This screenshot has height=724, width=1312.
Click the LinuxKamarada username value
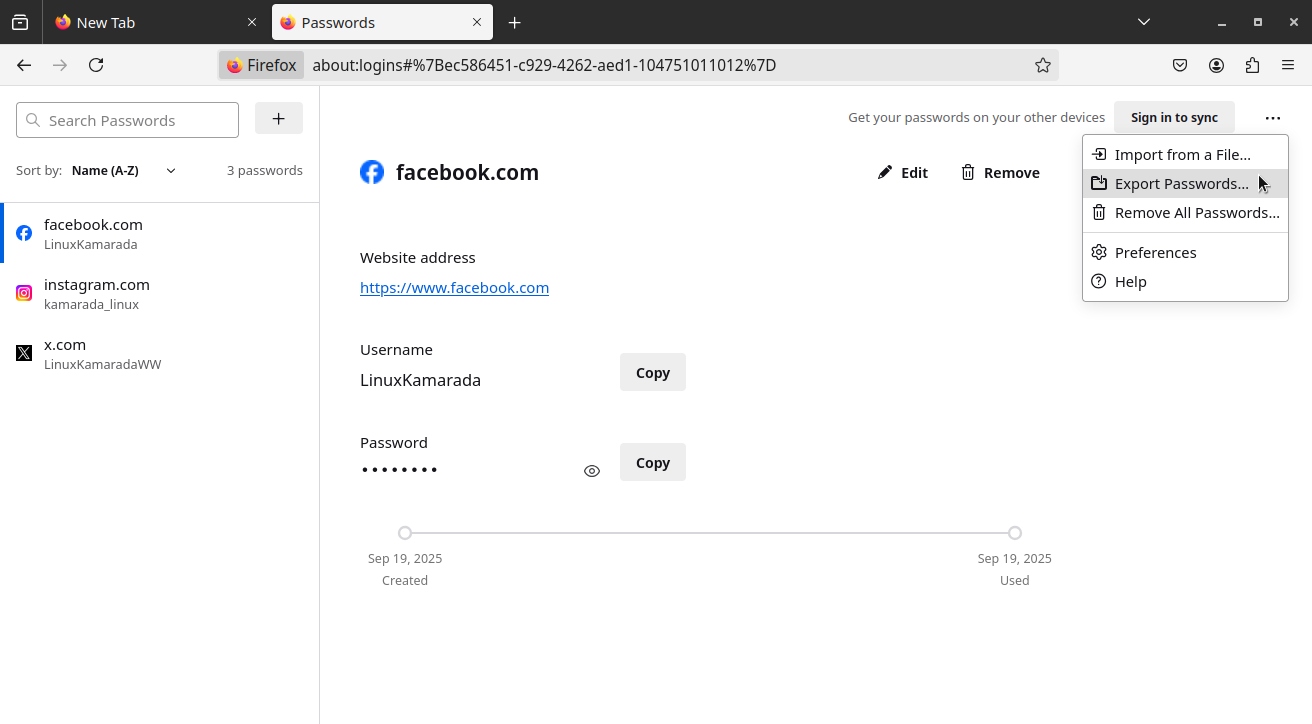[420, 380]
